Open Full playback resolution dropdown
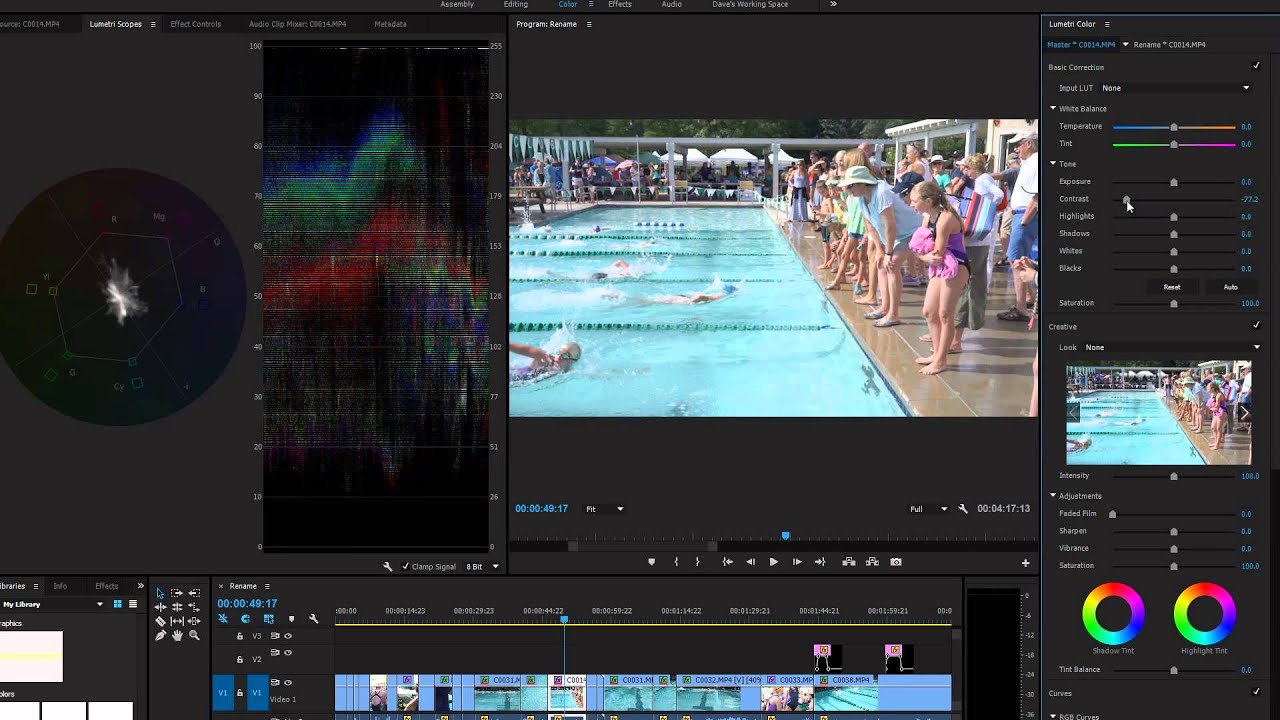The height and width of the screenshot is (720, 1280). coord(928,509)
